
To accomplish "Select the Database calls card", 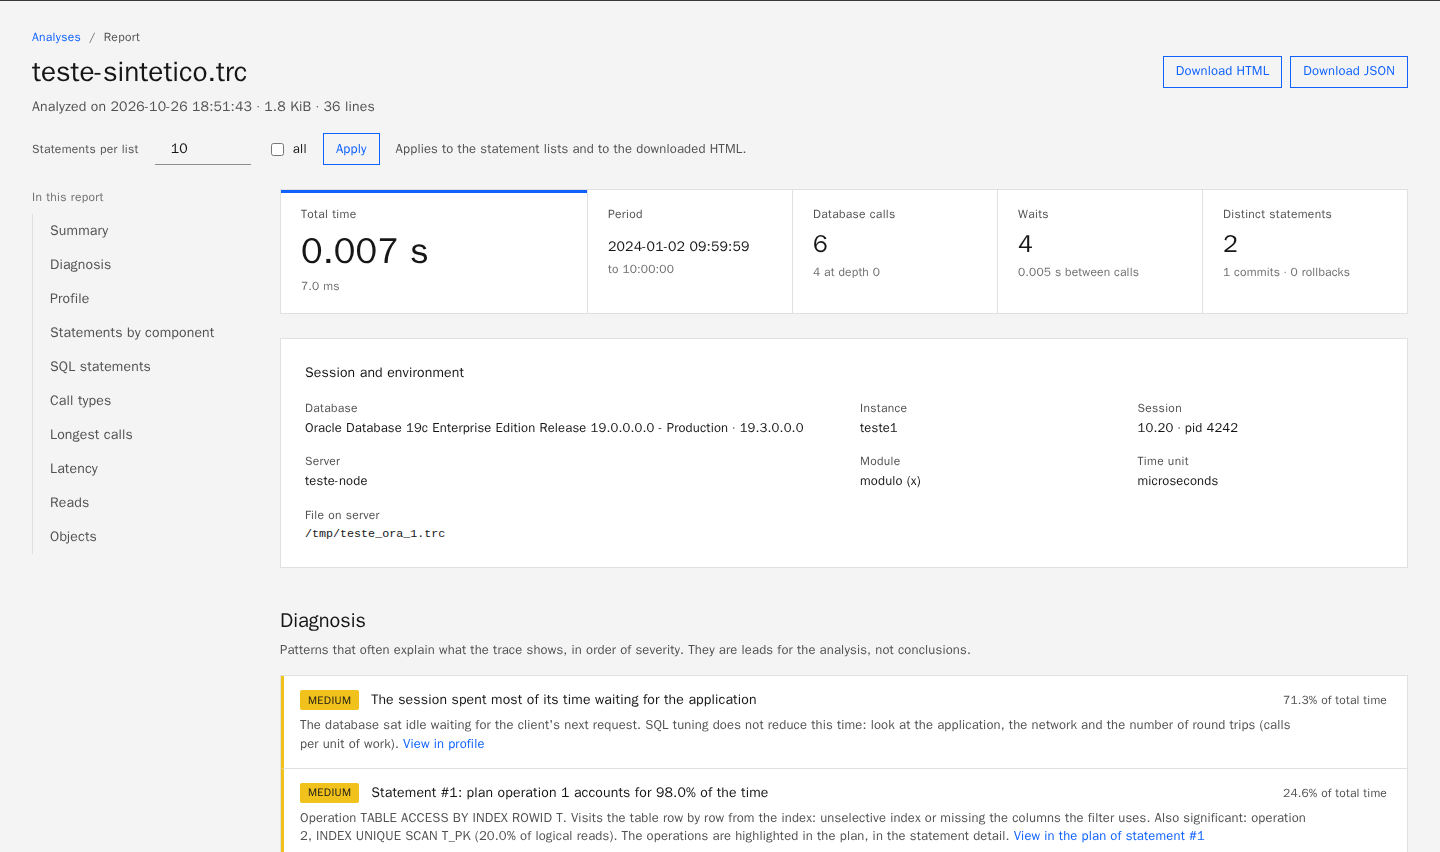I will click(895, 252).
